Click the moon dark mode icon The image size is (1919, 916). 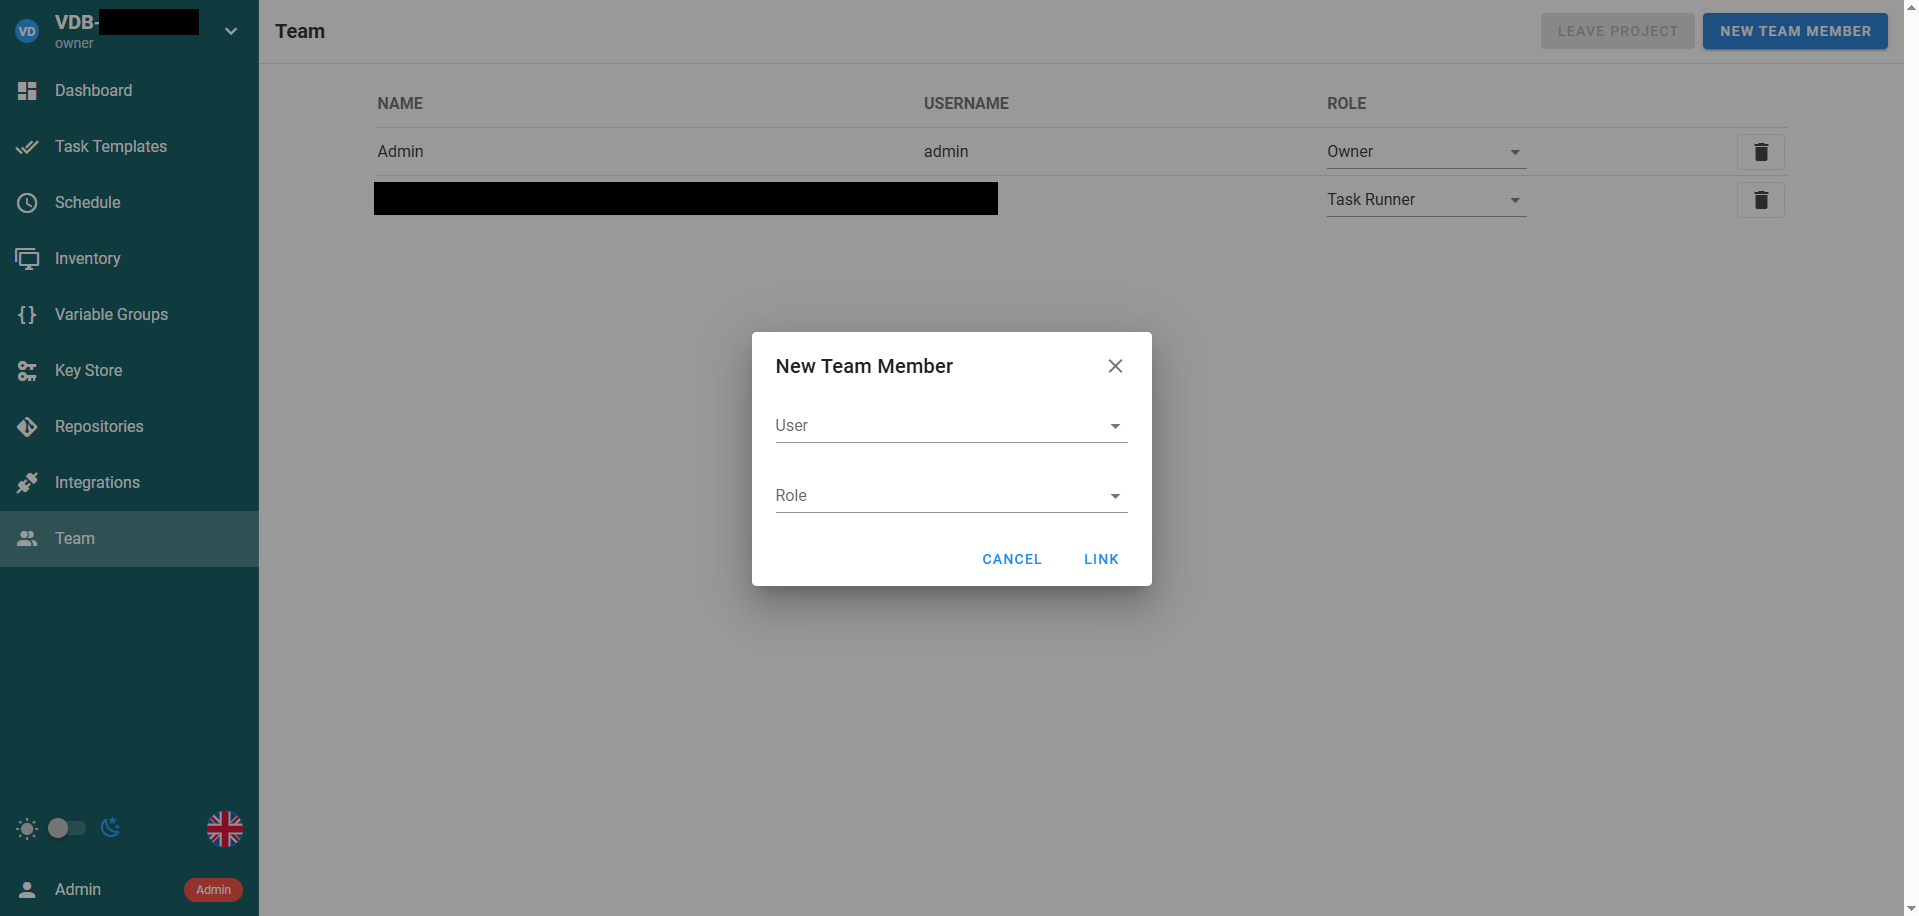111,828
